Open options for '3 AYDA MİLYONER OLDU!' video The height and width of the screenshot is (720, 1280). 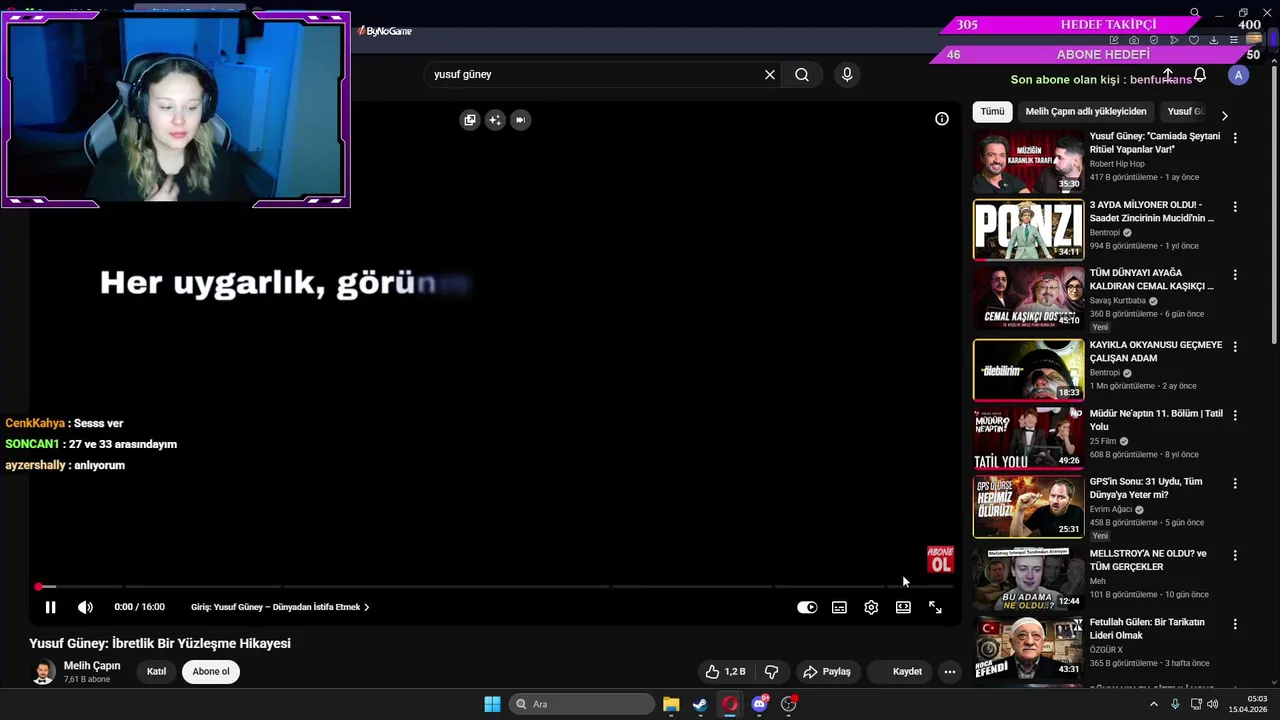tap(1235, 206)
